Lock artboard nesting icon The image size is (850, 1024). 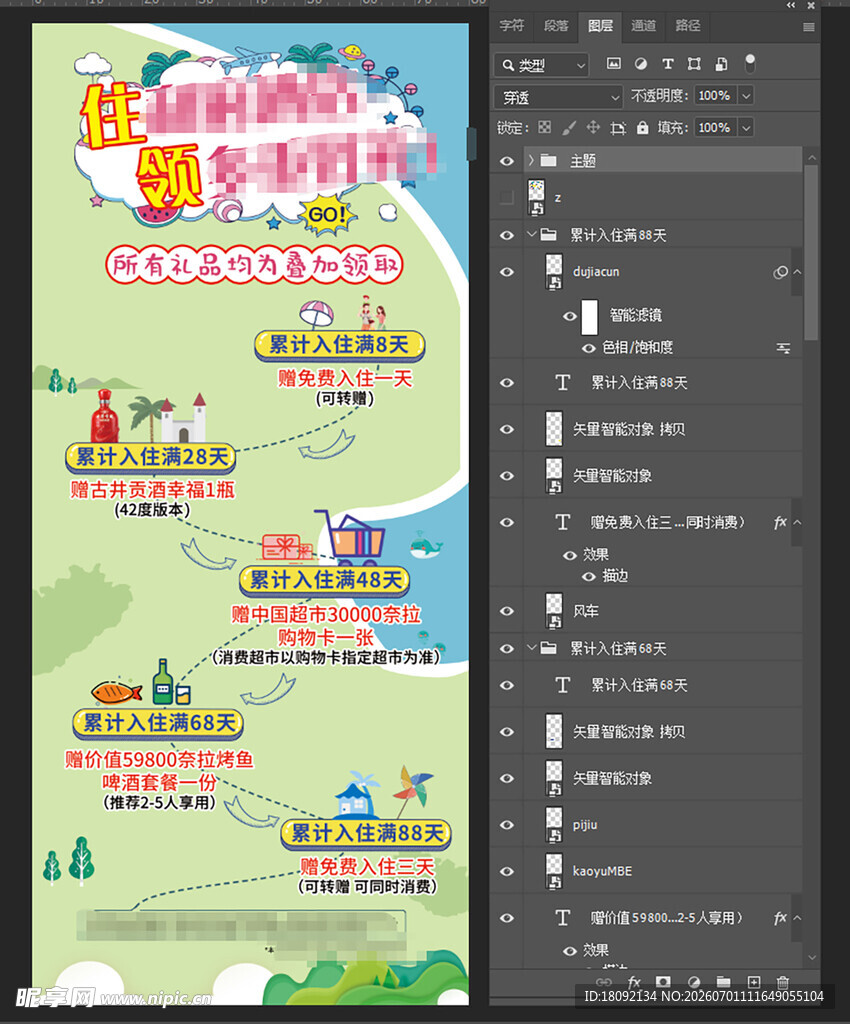tap(618, 127)
